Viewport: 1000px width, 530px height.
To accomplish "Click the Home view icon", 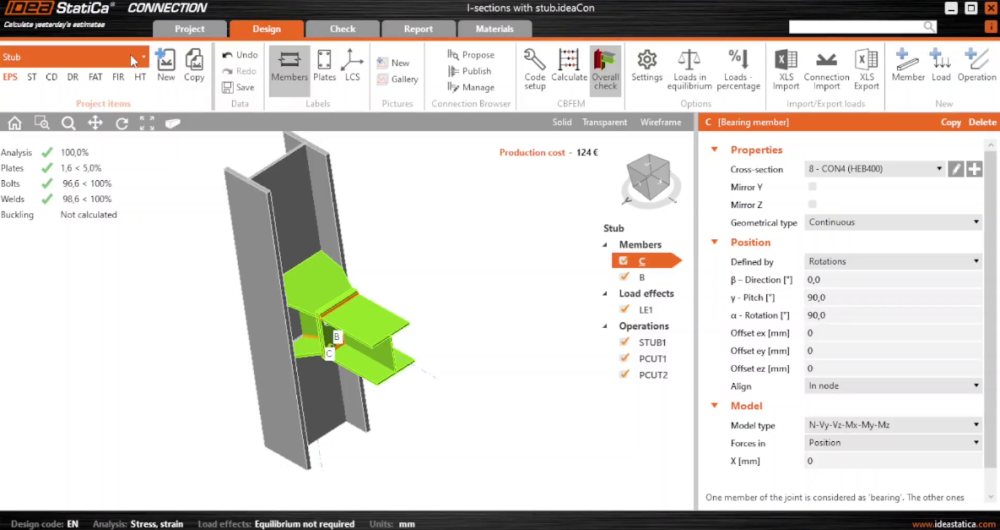I will click(x=15, y=123).
